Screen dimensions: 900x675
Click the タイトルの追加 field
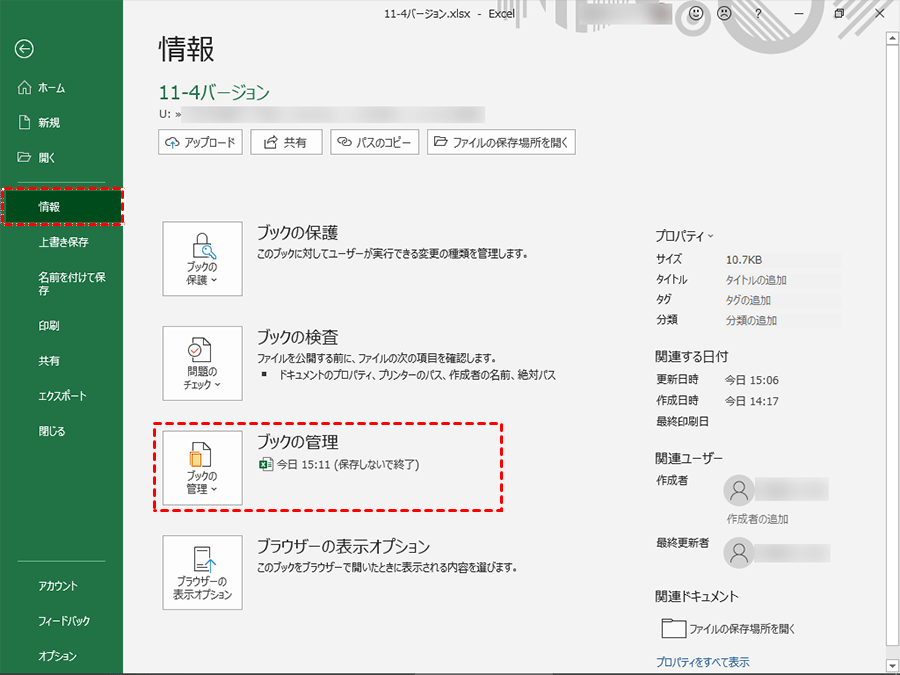tap(756, 280)
